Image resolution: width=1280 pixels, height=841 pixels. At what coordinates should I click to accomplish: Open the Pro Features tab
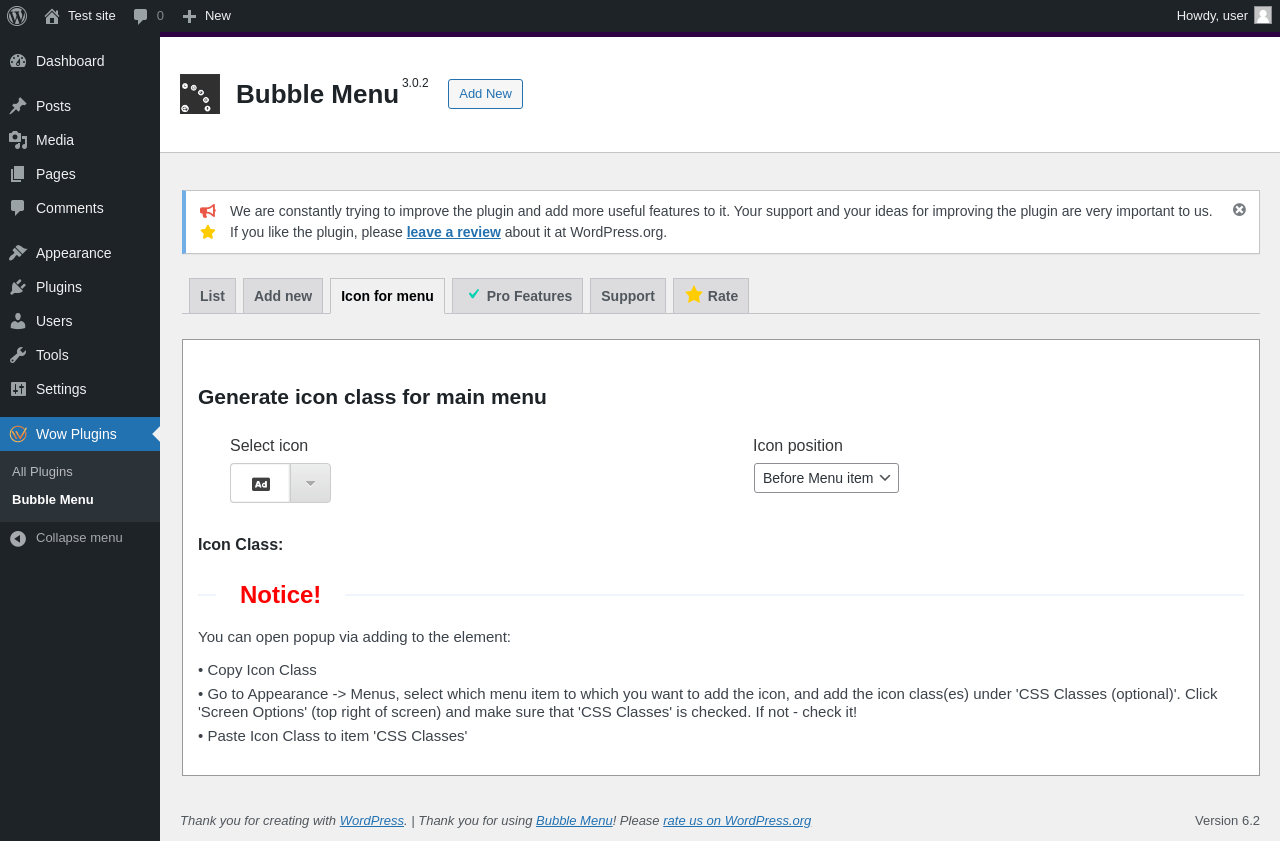pos(517,296)
